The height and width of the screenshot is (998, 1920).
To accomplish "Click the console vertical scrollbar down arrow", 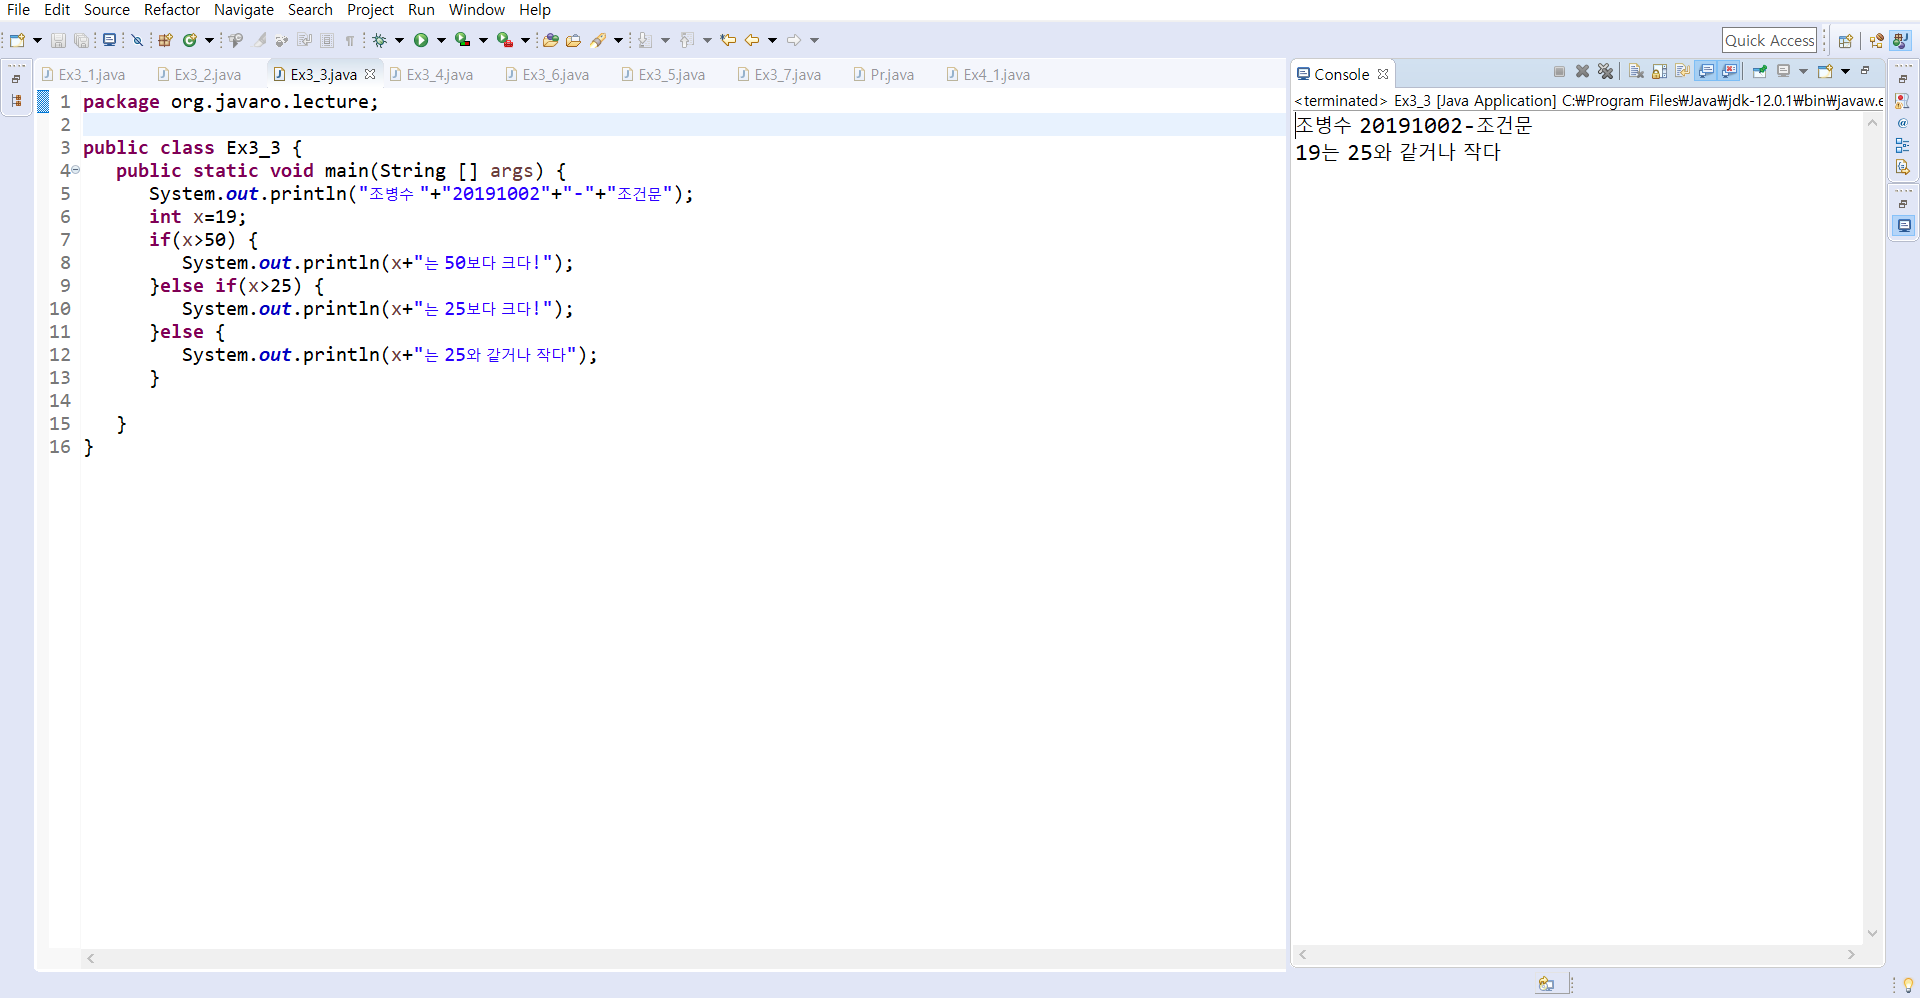I will [x=1872, y=934].
